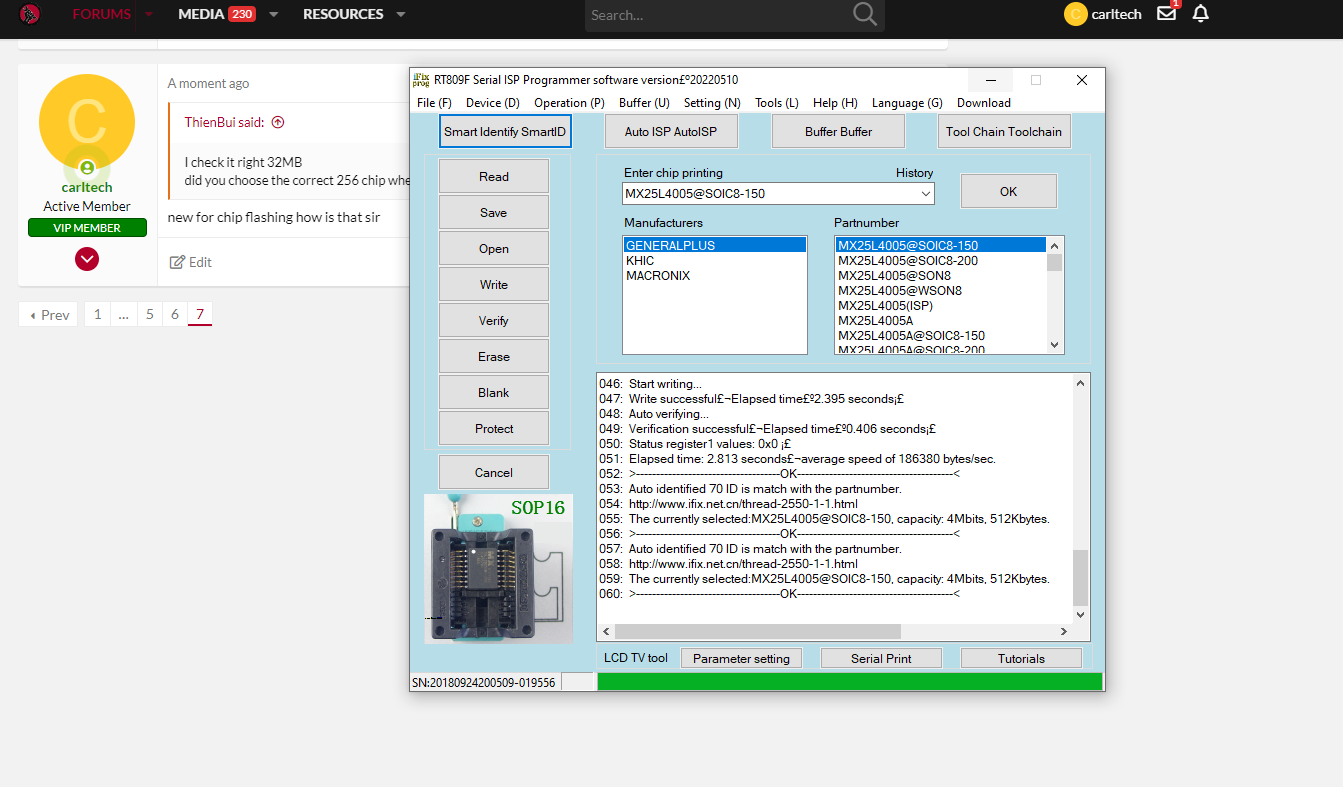
Task: Click Smart Identify SmartID button
Action: point(505,131)
